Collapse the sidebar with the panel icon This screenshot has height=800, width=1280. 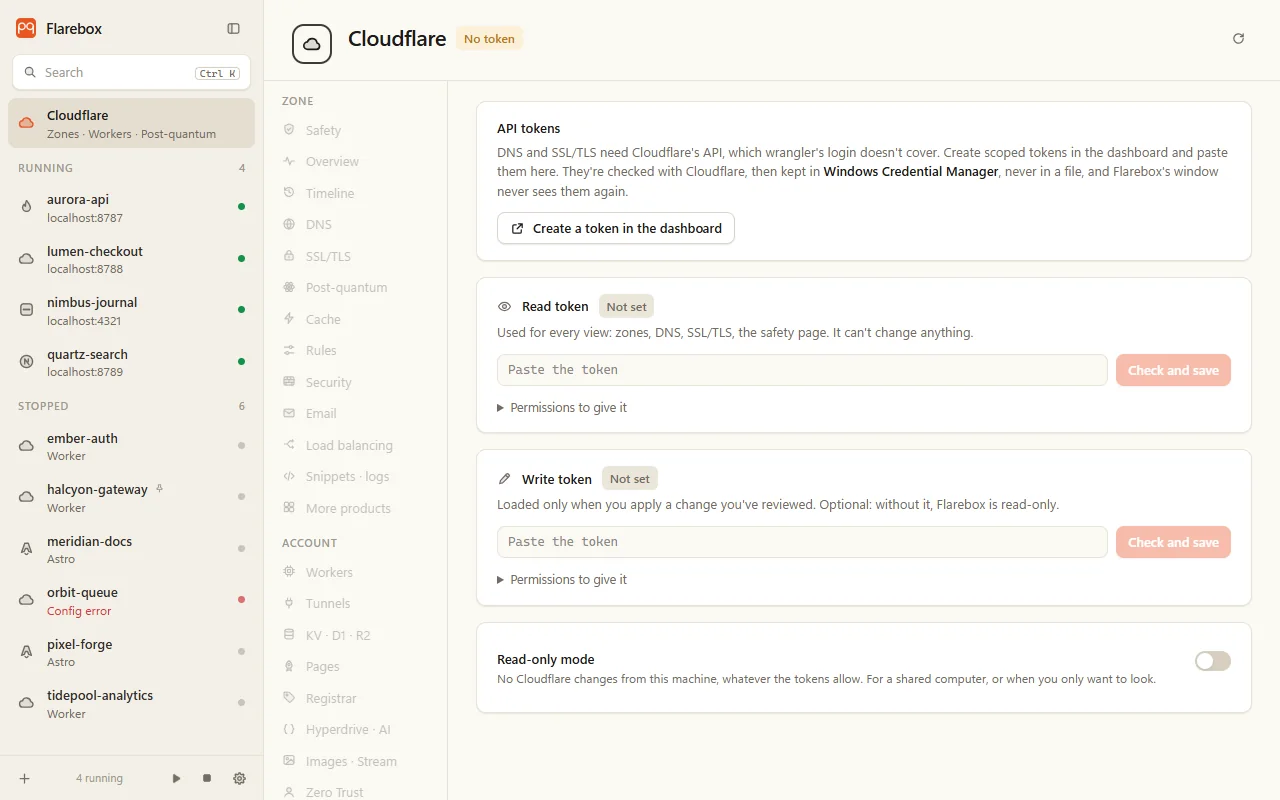234,29
